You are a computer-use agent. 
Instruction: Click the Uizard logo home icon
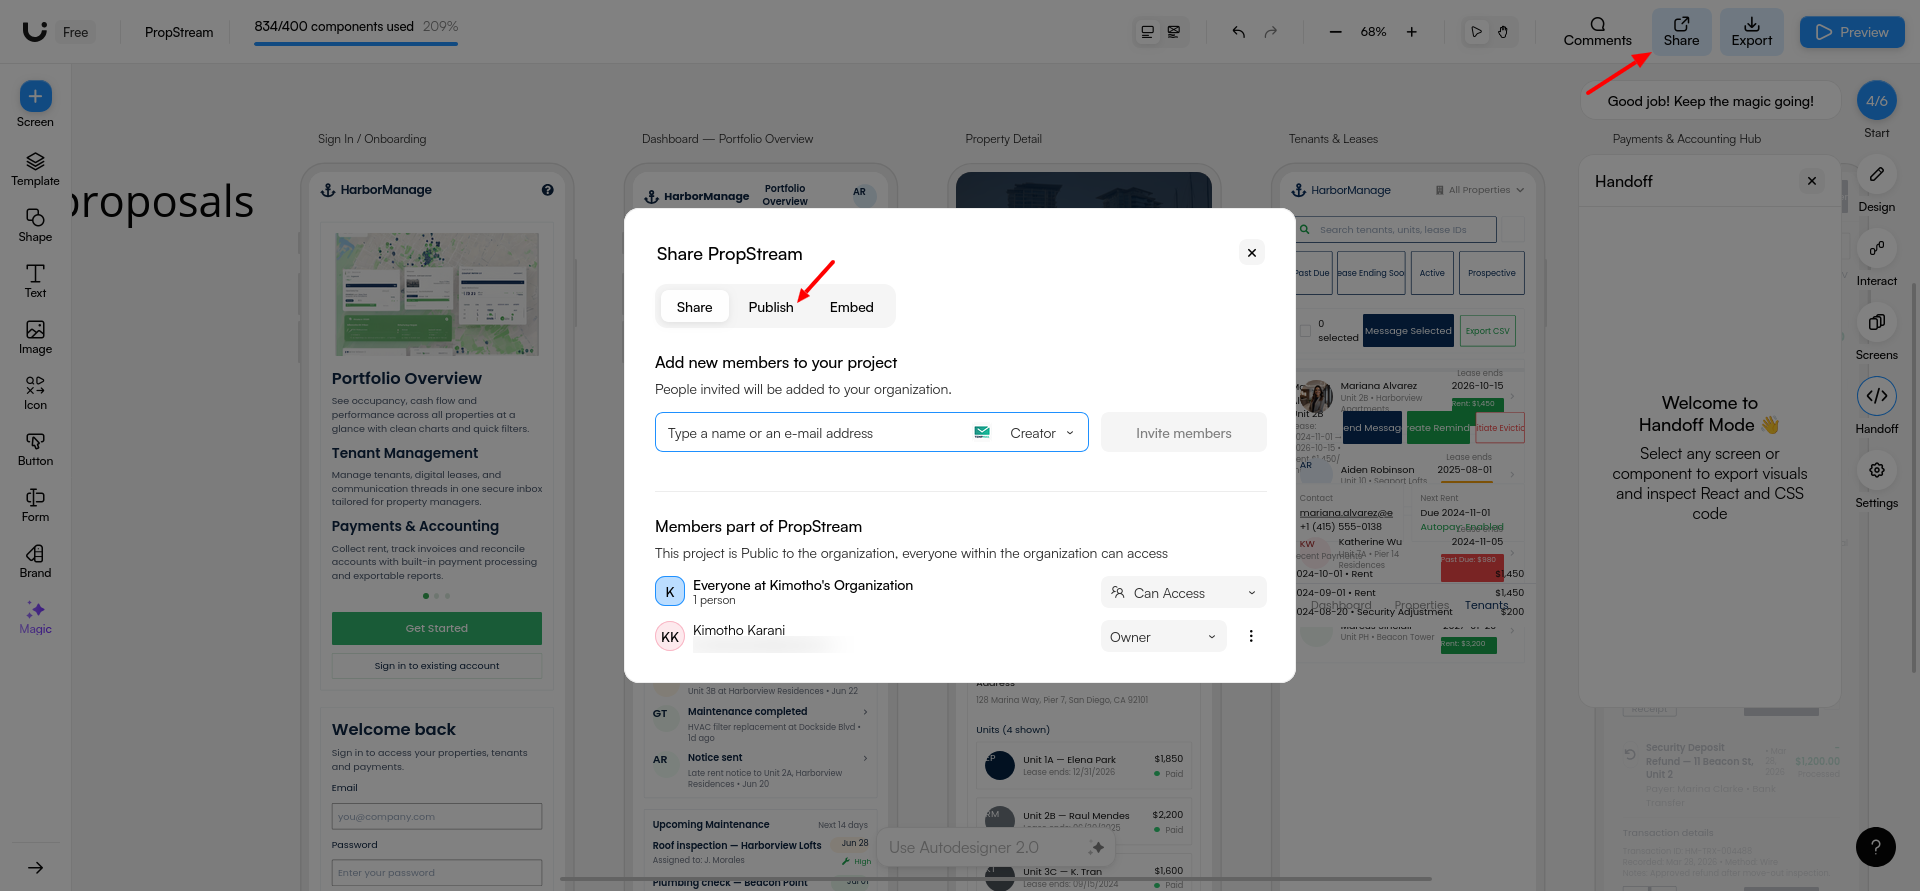point(35,31)
